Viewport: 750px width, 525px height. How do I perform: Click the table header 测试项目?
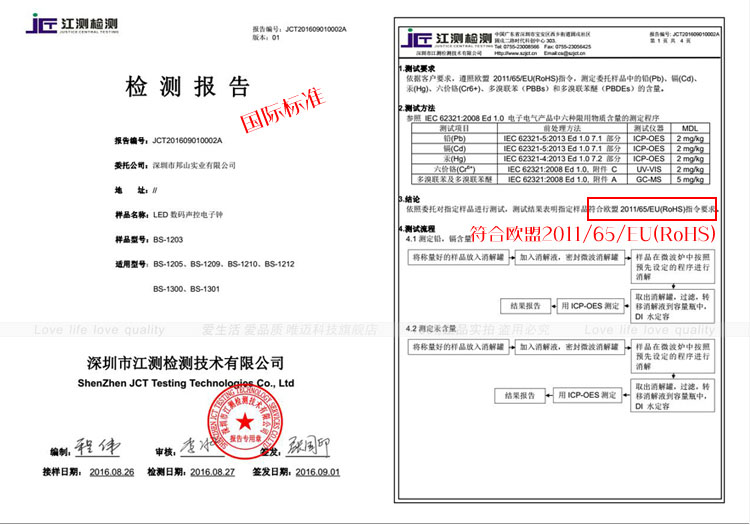[454, 128]
